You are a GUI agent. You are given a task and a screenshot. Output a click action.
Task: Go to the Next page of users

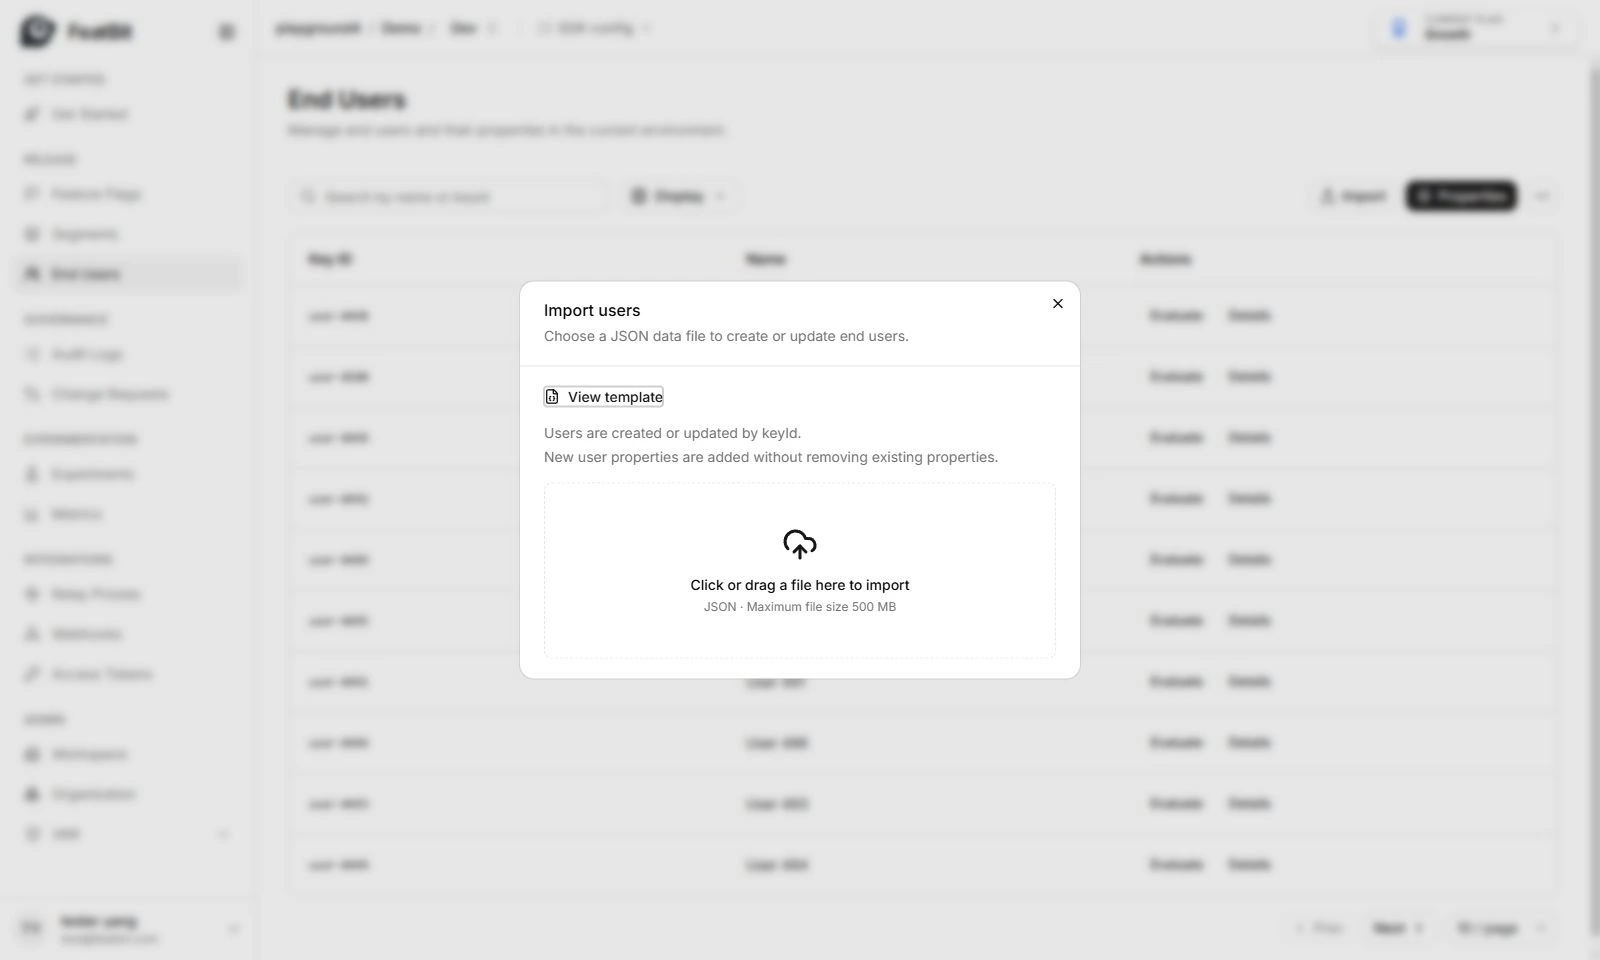click(1398, 928)
